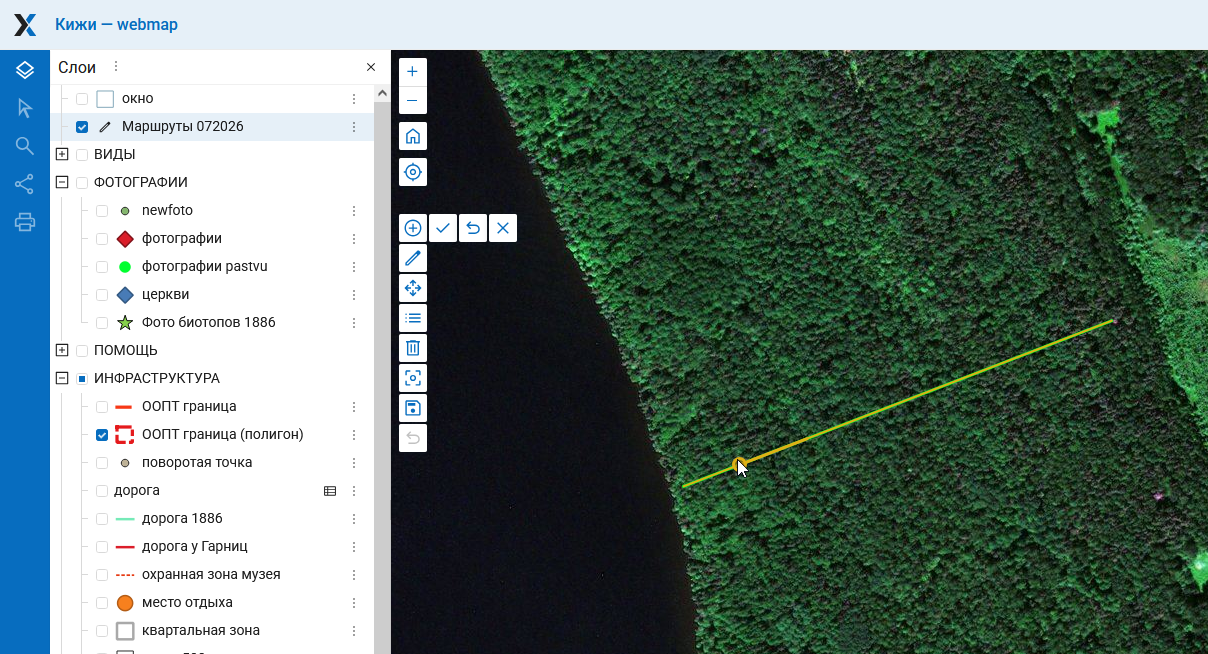1208x654 pixels.
Task: Select the move feature tool
Action: coord(413,288)
